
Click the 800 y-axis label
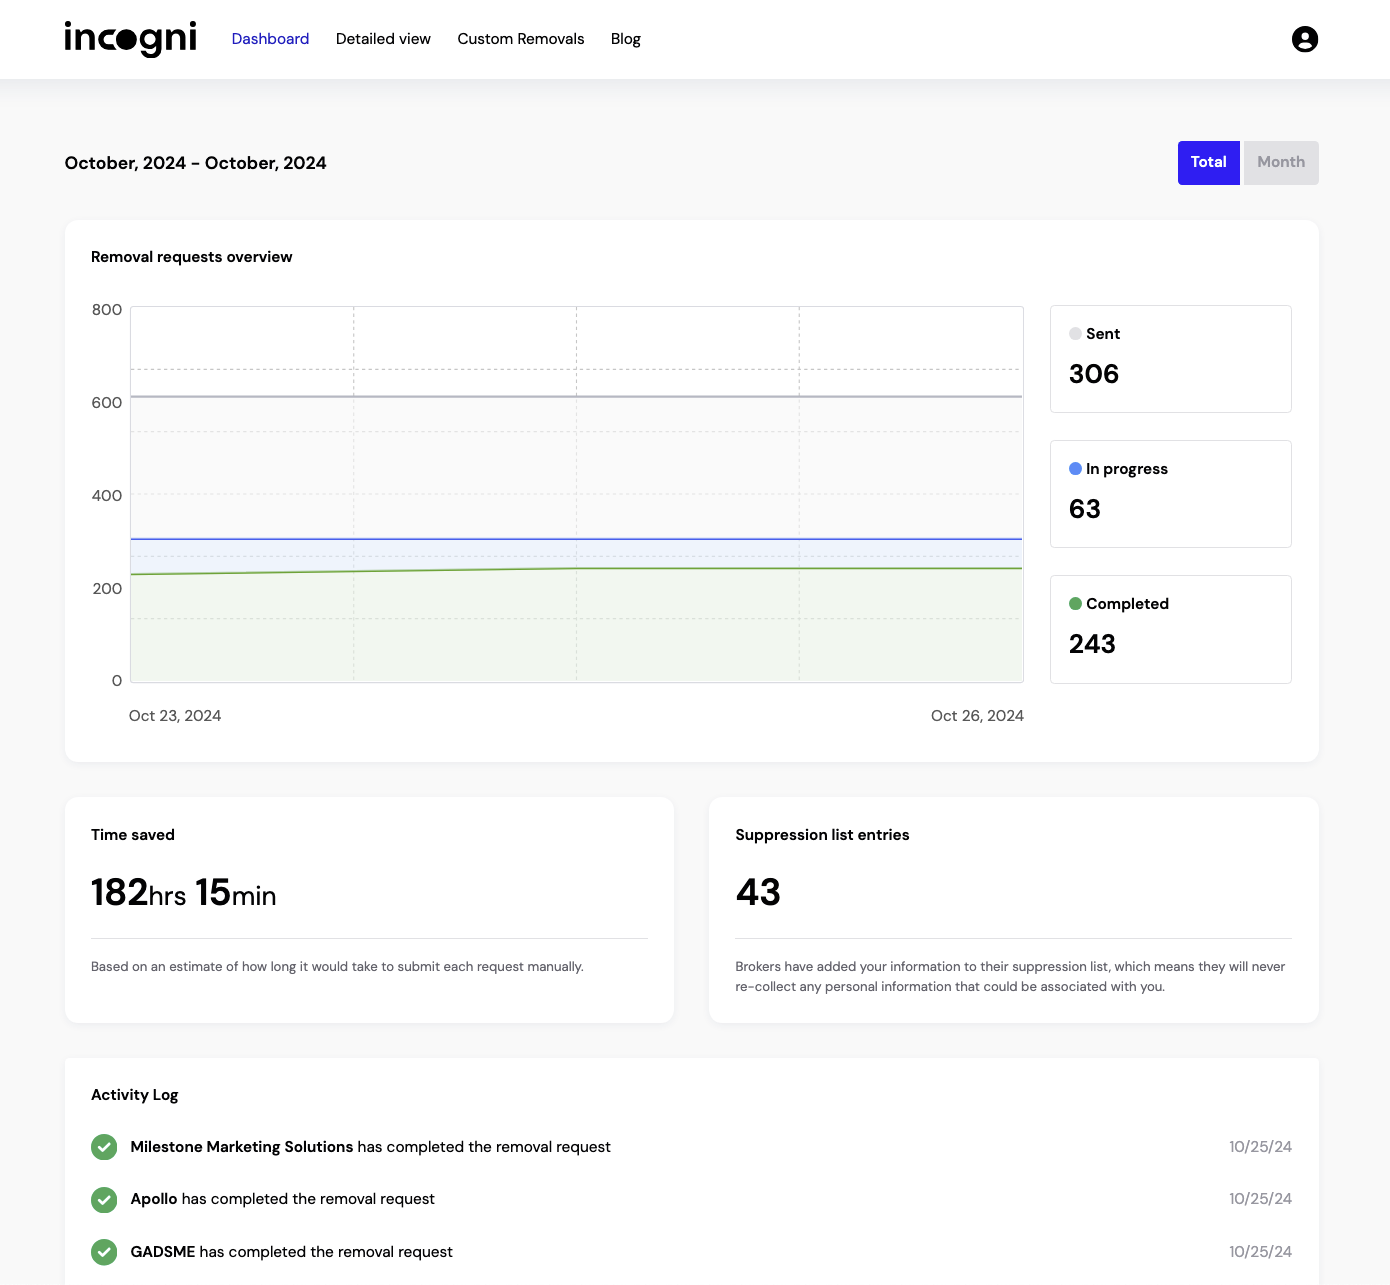(x=107, y=310)
